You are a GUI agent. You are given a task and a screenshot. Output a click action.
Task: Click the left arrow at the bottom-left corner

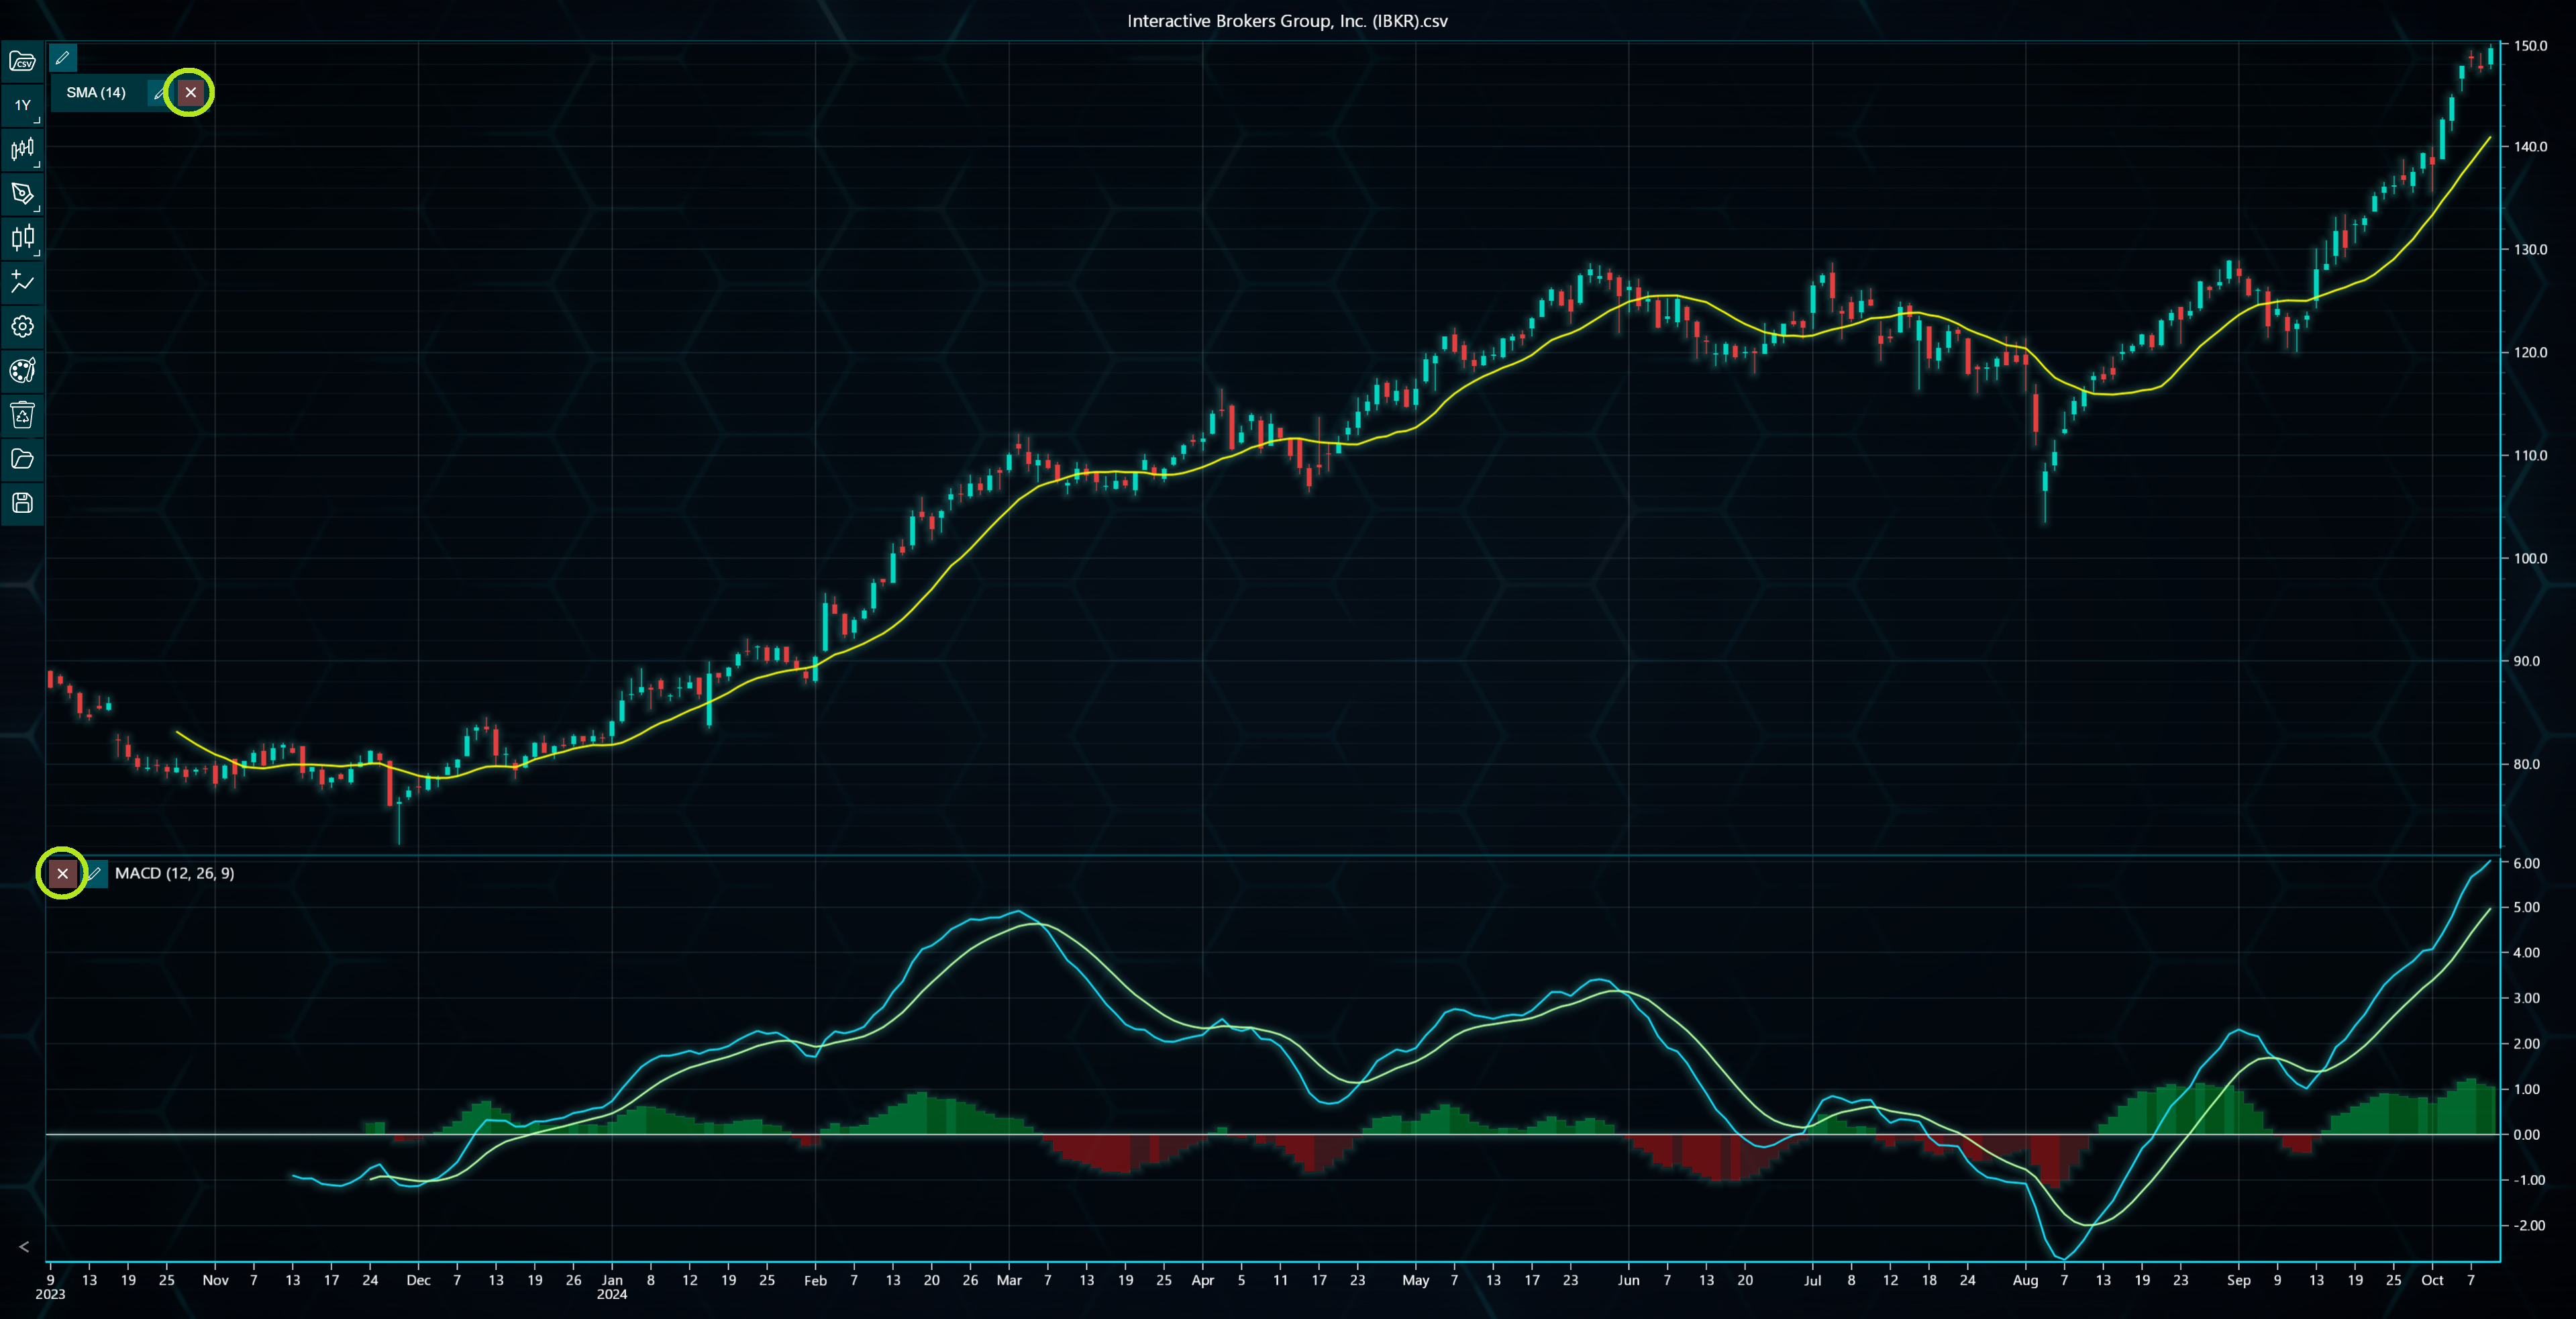[x=24, y=1246]
